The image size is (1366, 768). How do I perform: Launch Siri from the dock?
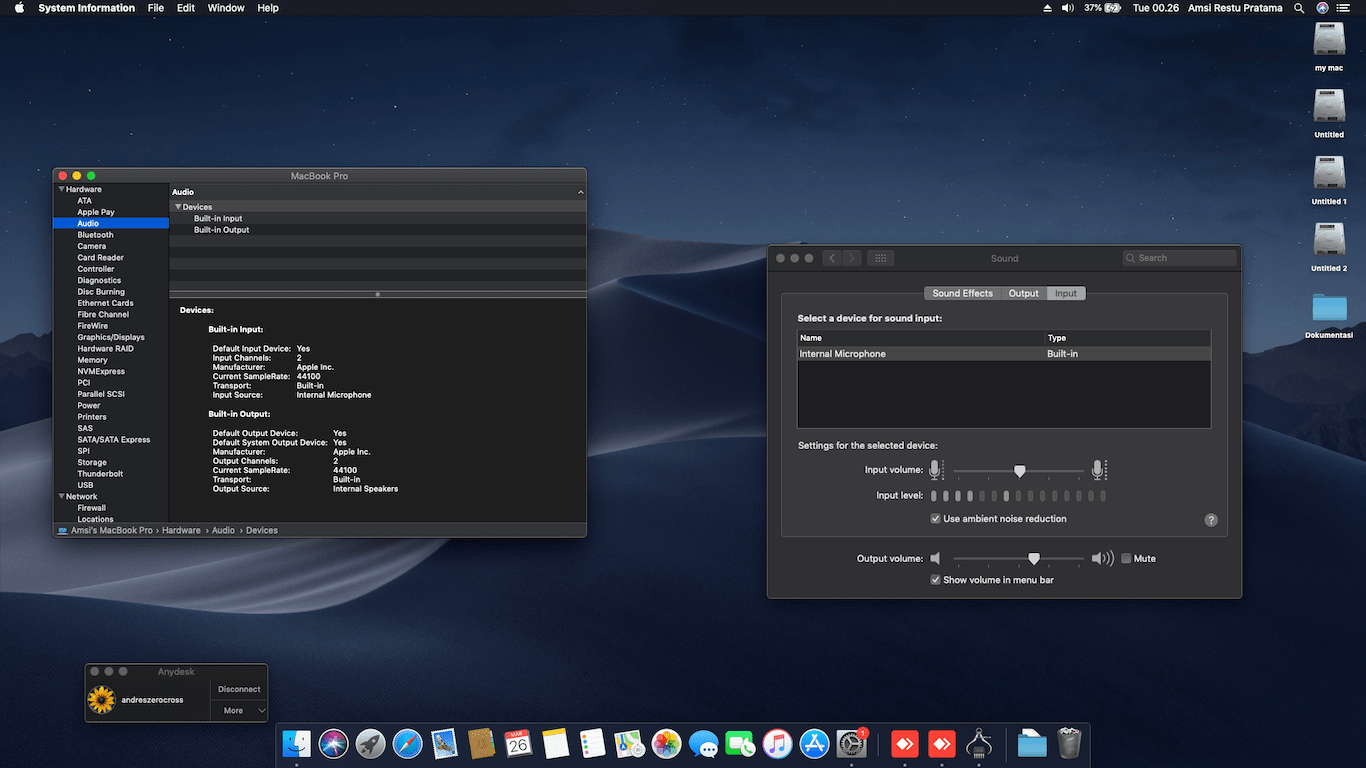click(333, 744)
